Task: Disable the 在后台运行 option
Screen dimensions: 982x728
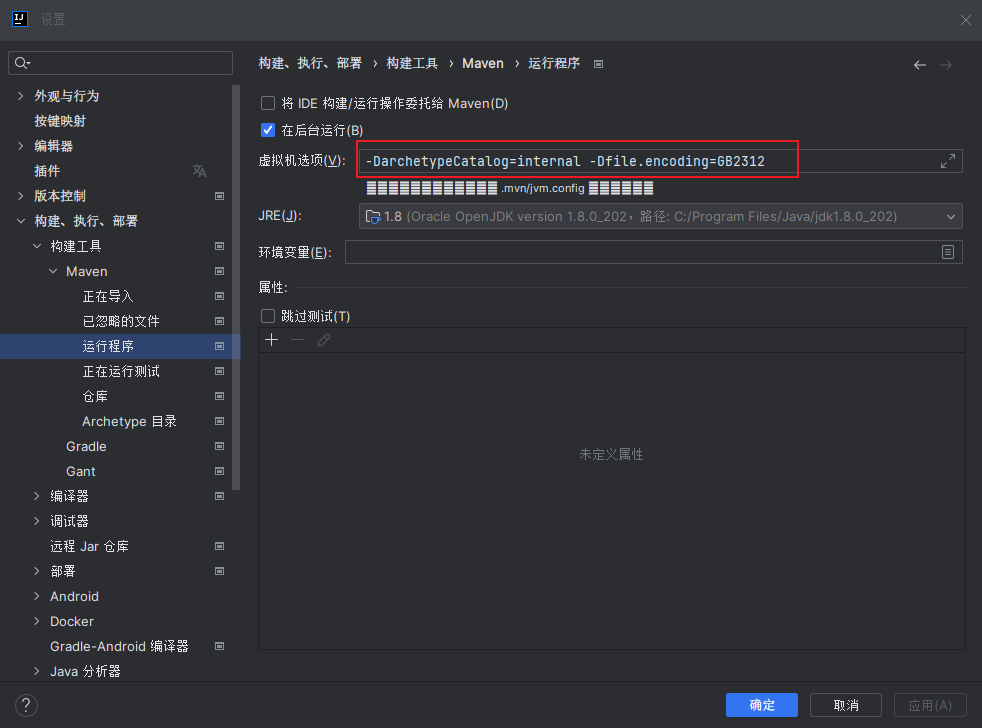Action: point(268,129)
